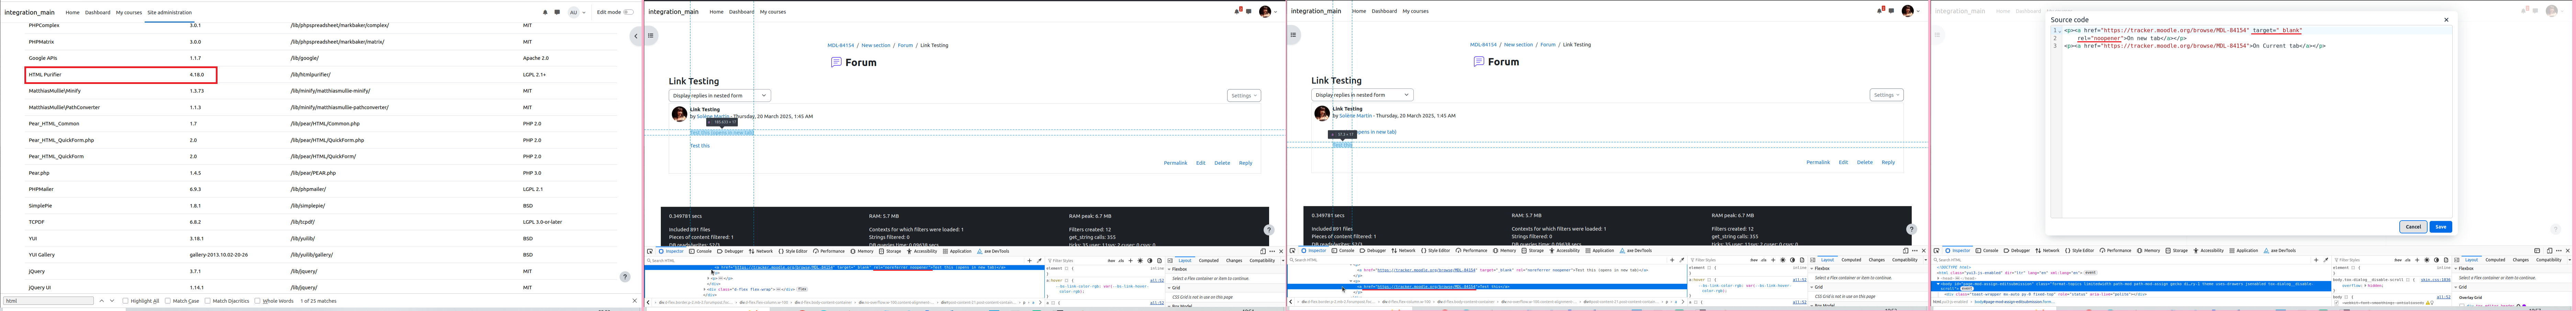Switch to Network tab in first forum DevTools
2576x311 pixels.
[761, 251]
